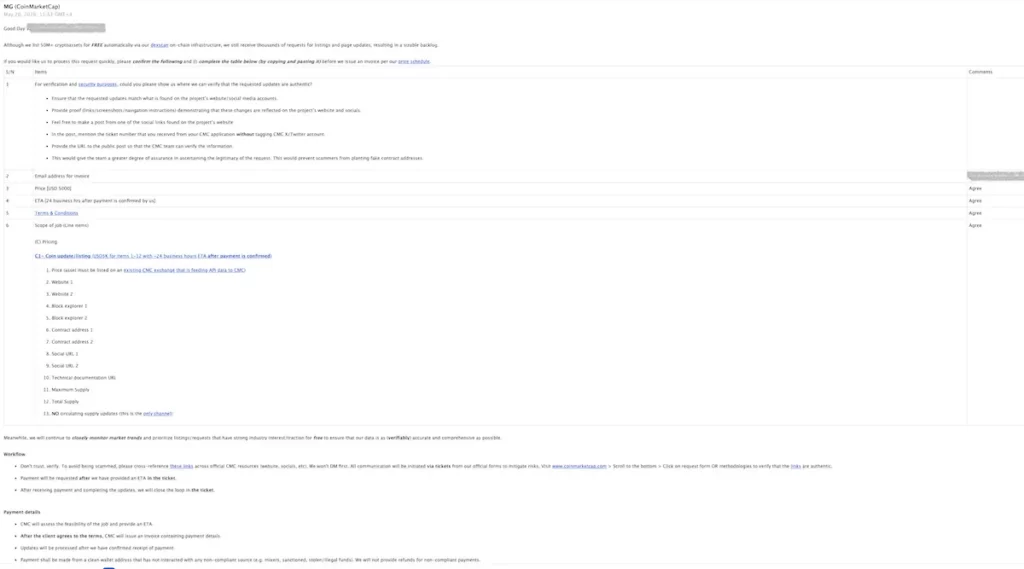Select the '(C) Pricing' text
This screenshot has height=569, width=1024.
click(46, 242)
